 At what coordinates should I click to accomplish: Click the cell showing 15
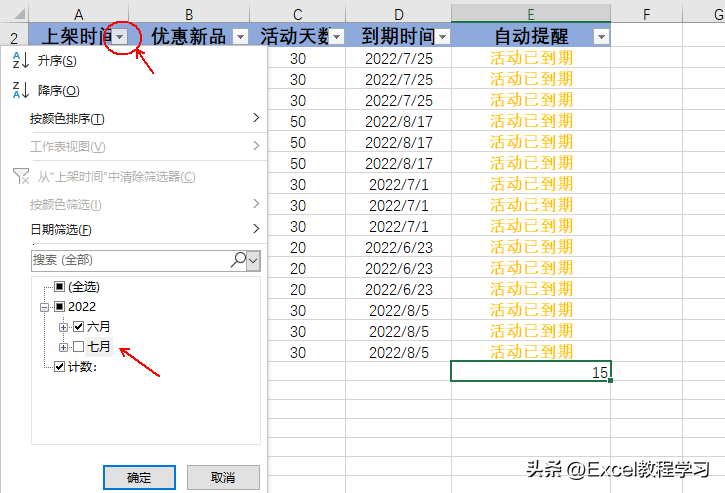531,371
